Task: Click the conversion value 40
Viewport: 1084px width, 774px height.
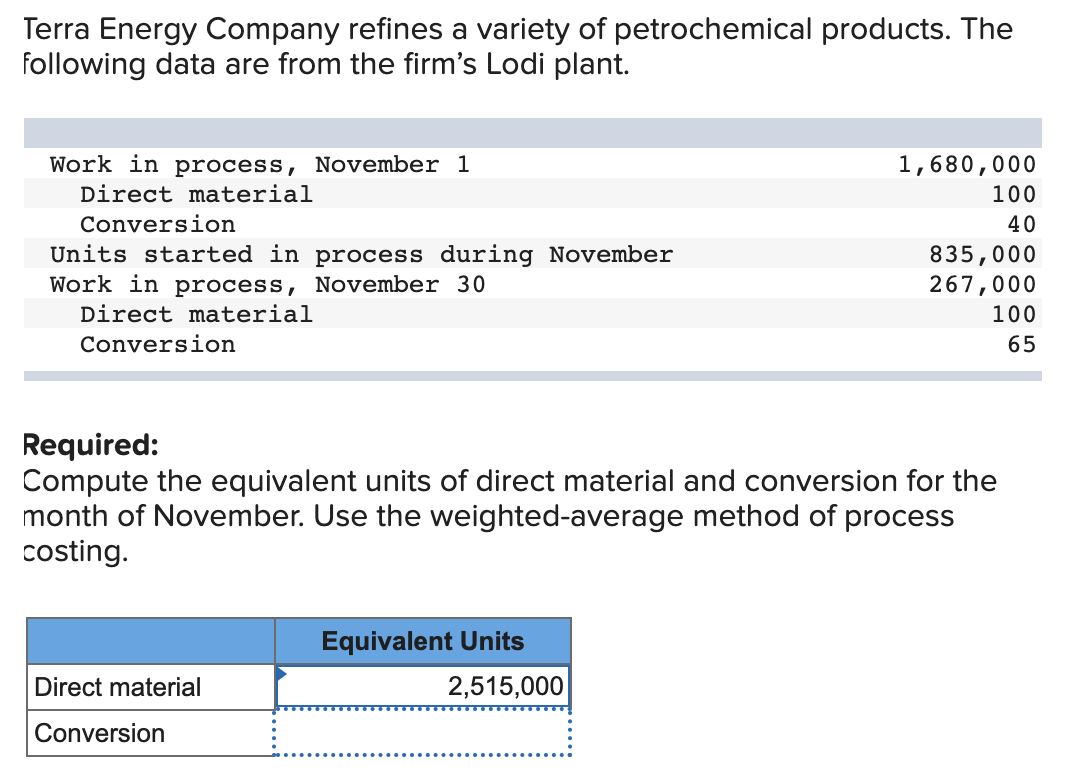Action: pos(1021,225)
